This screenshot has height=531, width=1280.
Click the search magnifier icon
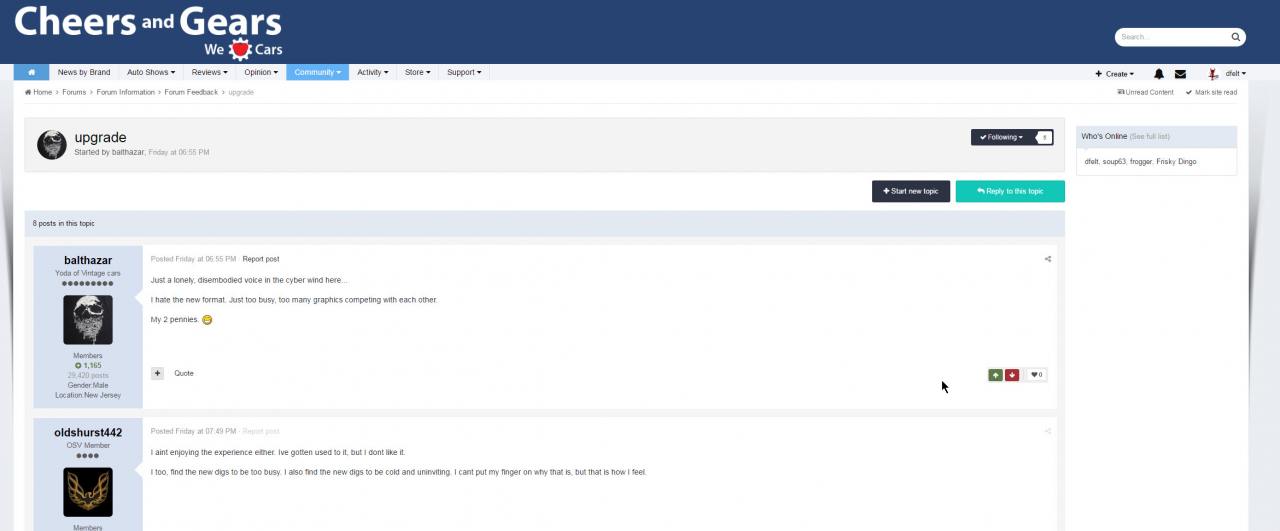click(1235, 37)
